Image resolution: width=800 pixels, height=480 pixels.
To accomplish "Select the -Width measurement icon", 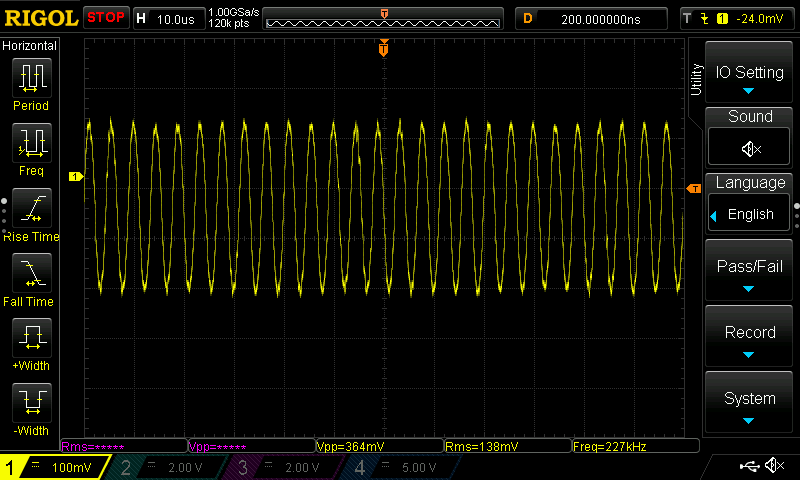I will coord(32,402).
